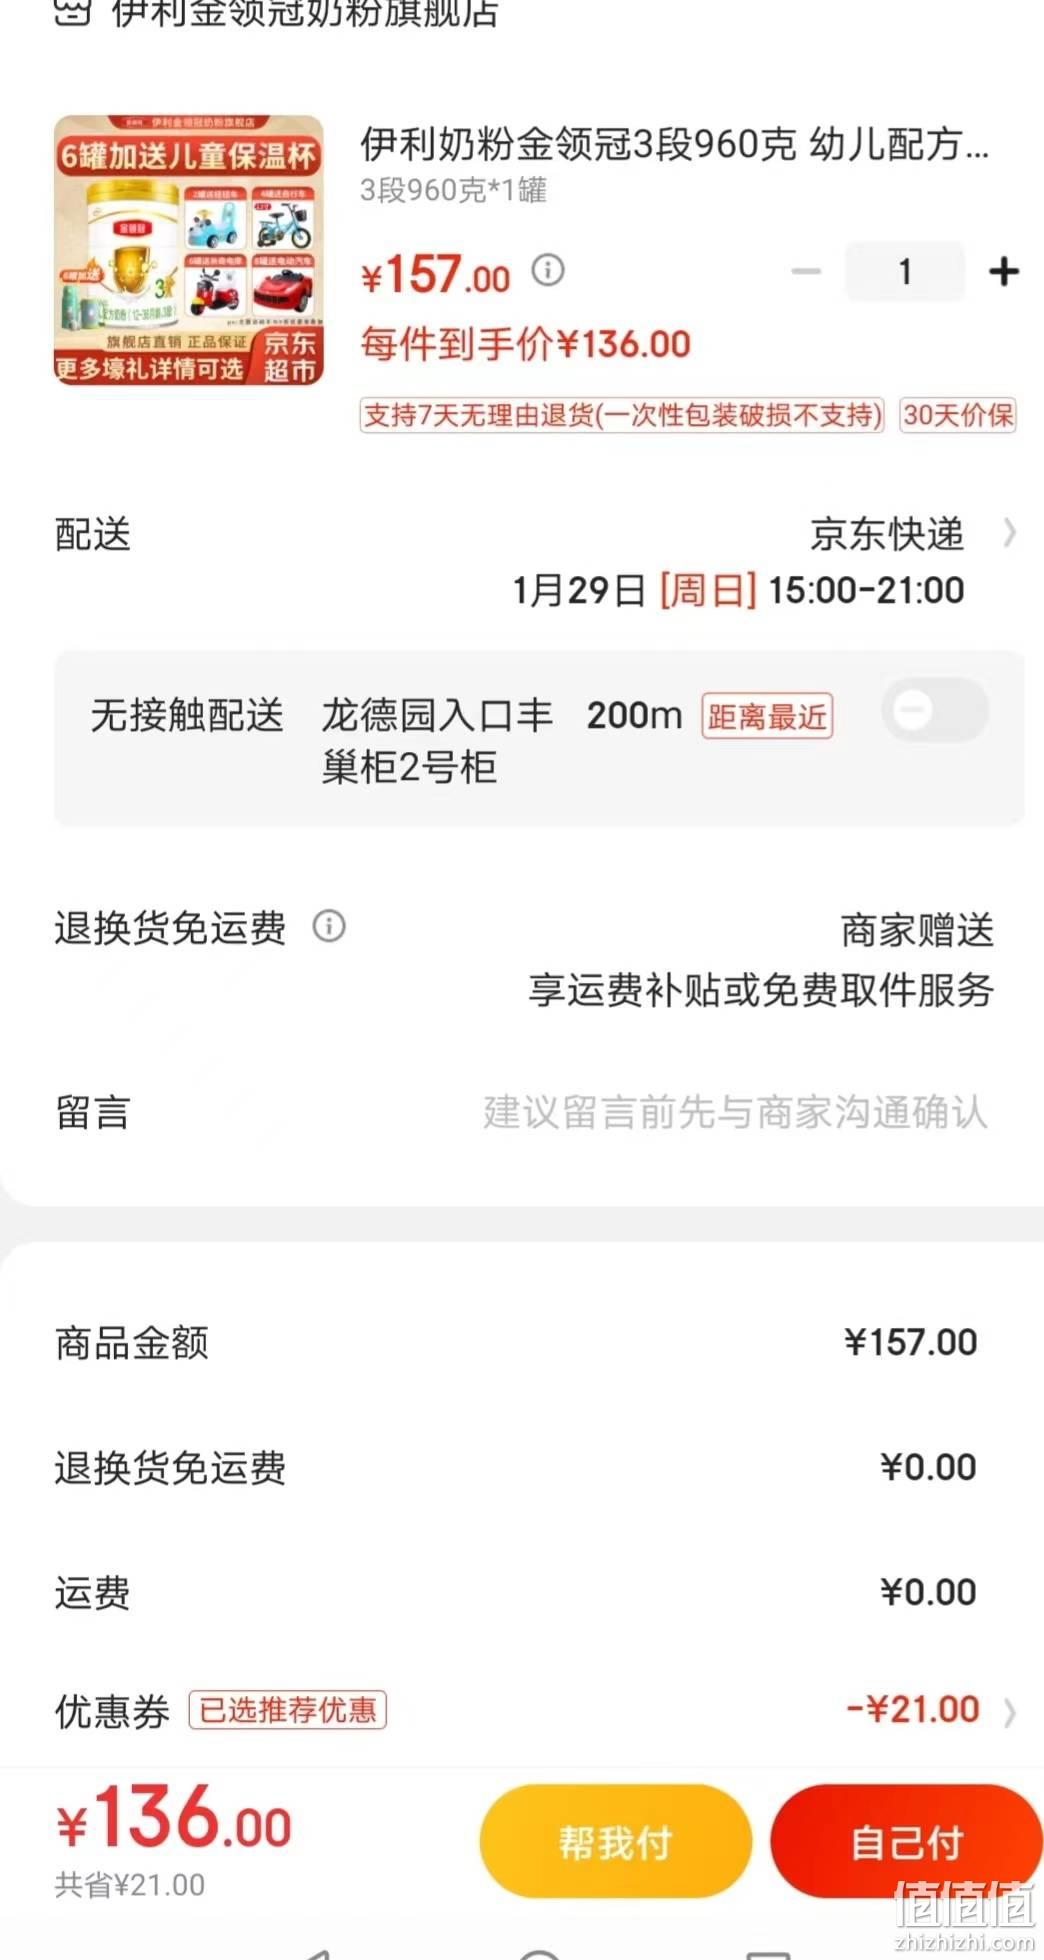
Task: Enable the 无接触配送 toggle switch
Action: 935,710
